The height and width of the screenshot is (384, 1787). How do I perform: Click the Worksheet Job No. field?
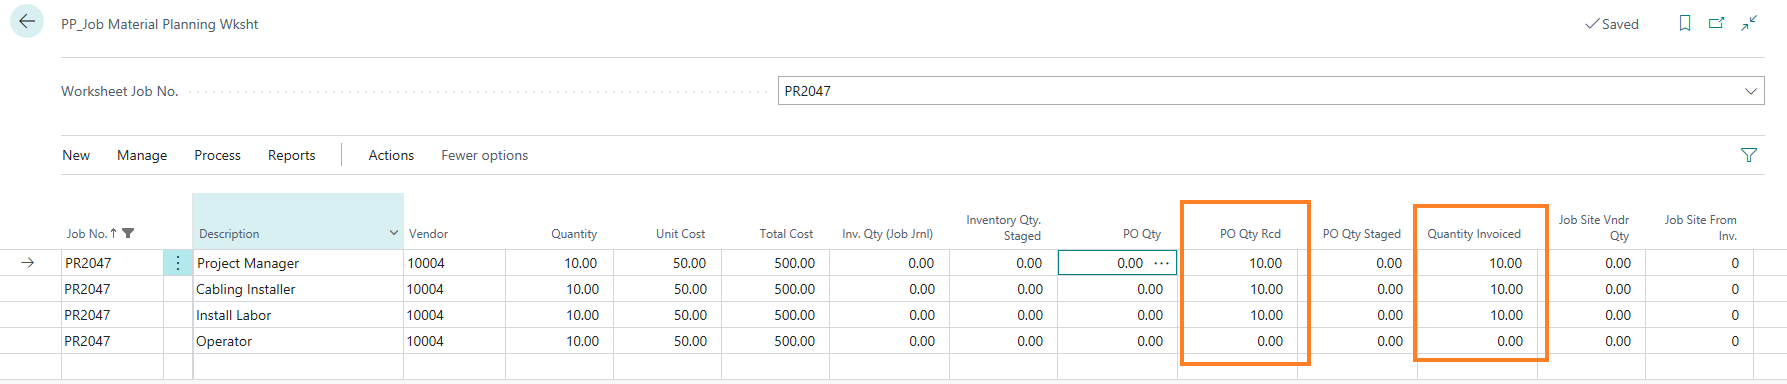pos(1271,91)
